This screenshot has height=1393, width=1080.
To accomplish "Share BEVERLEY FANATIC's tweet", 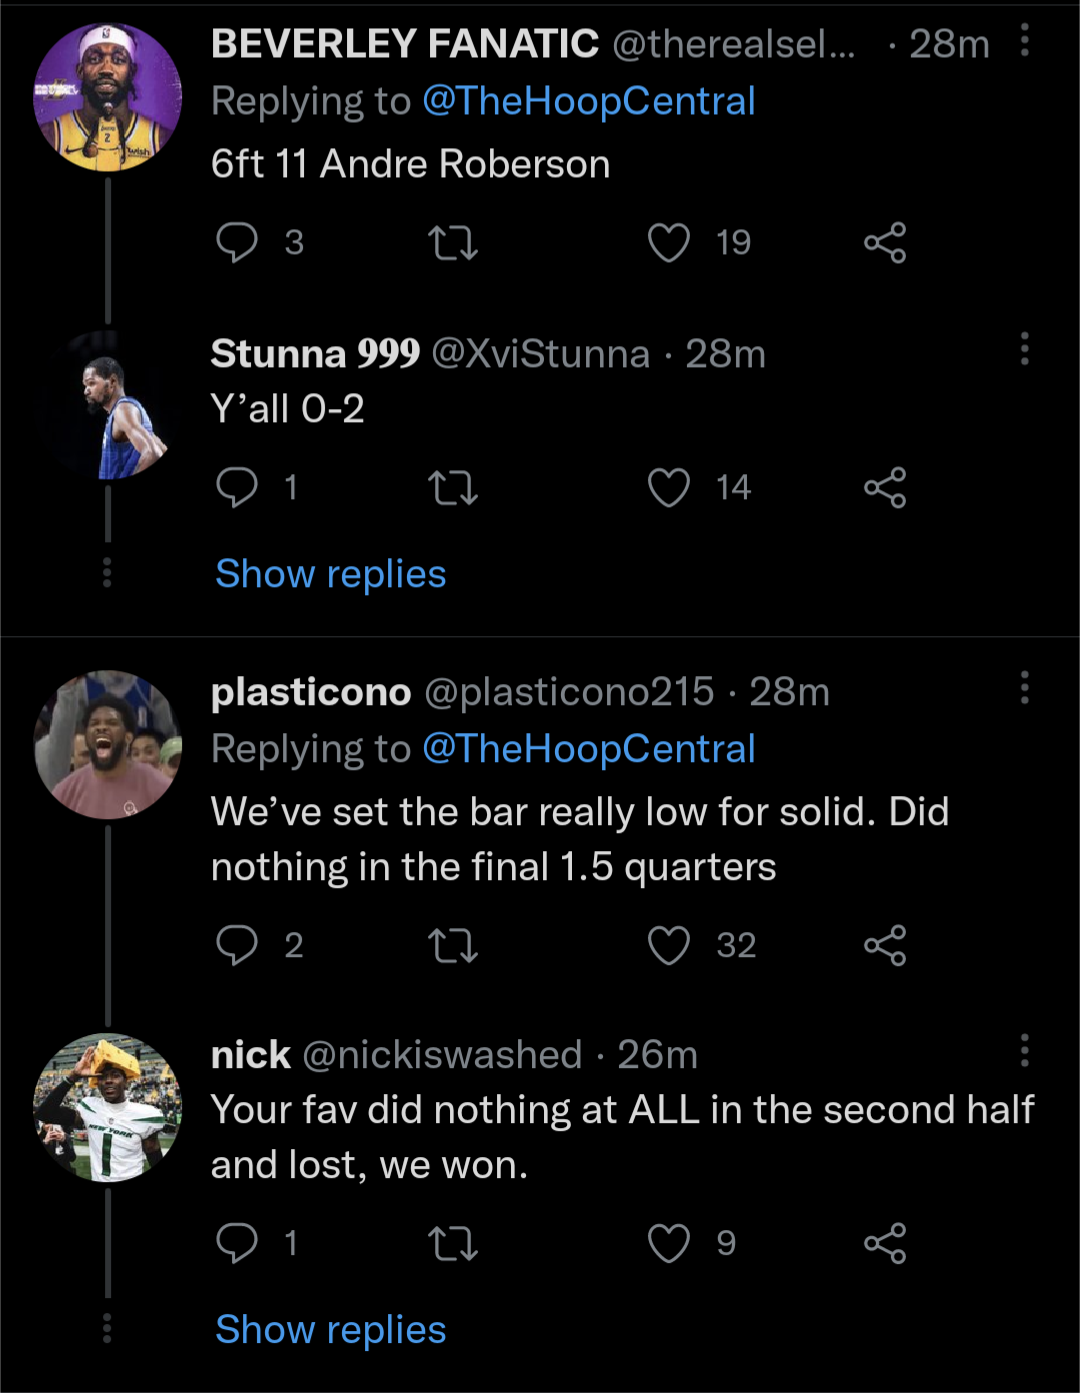I will pyautogui.click(x=885, y=243).
